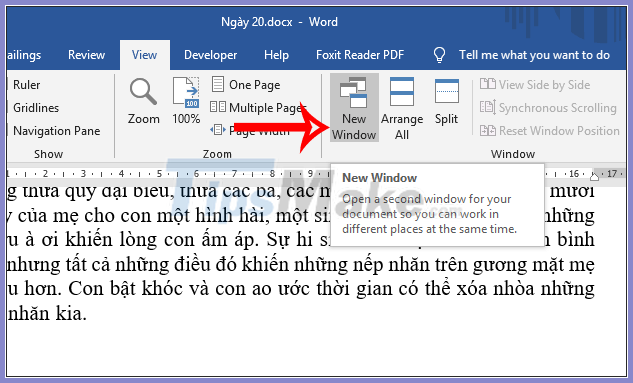Toggle the Navigation Pane option
The image size is (633, 383).
(54, 131)
